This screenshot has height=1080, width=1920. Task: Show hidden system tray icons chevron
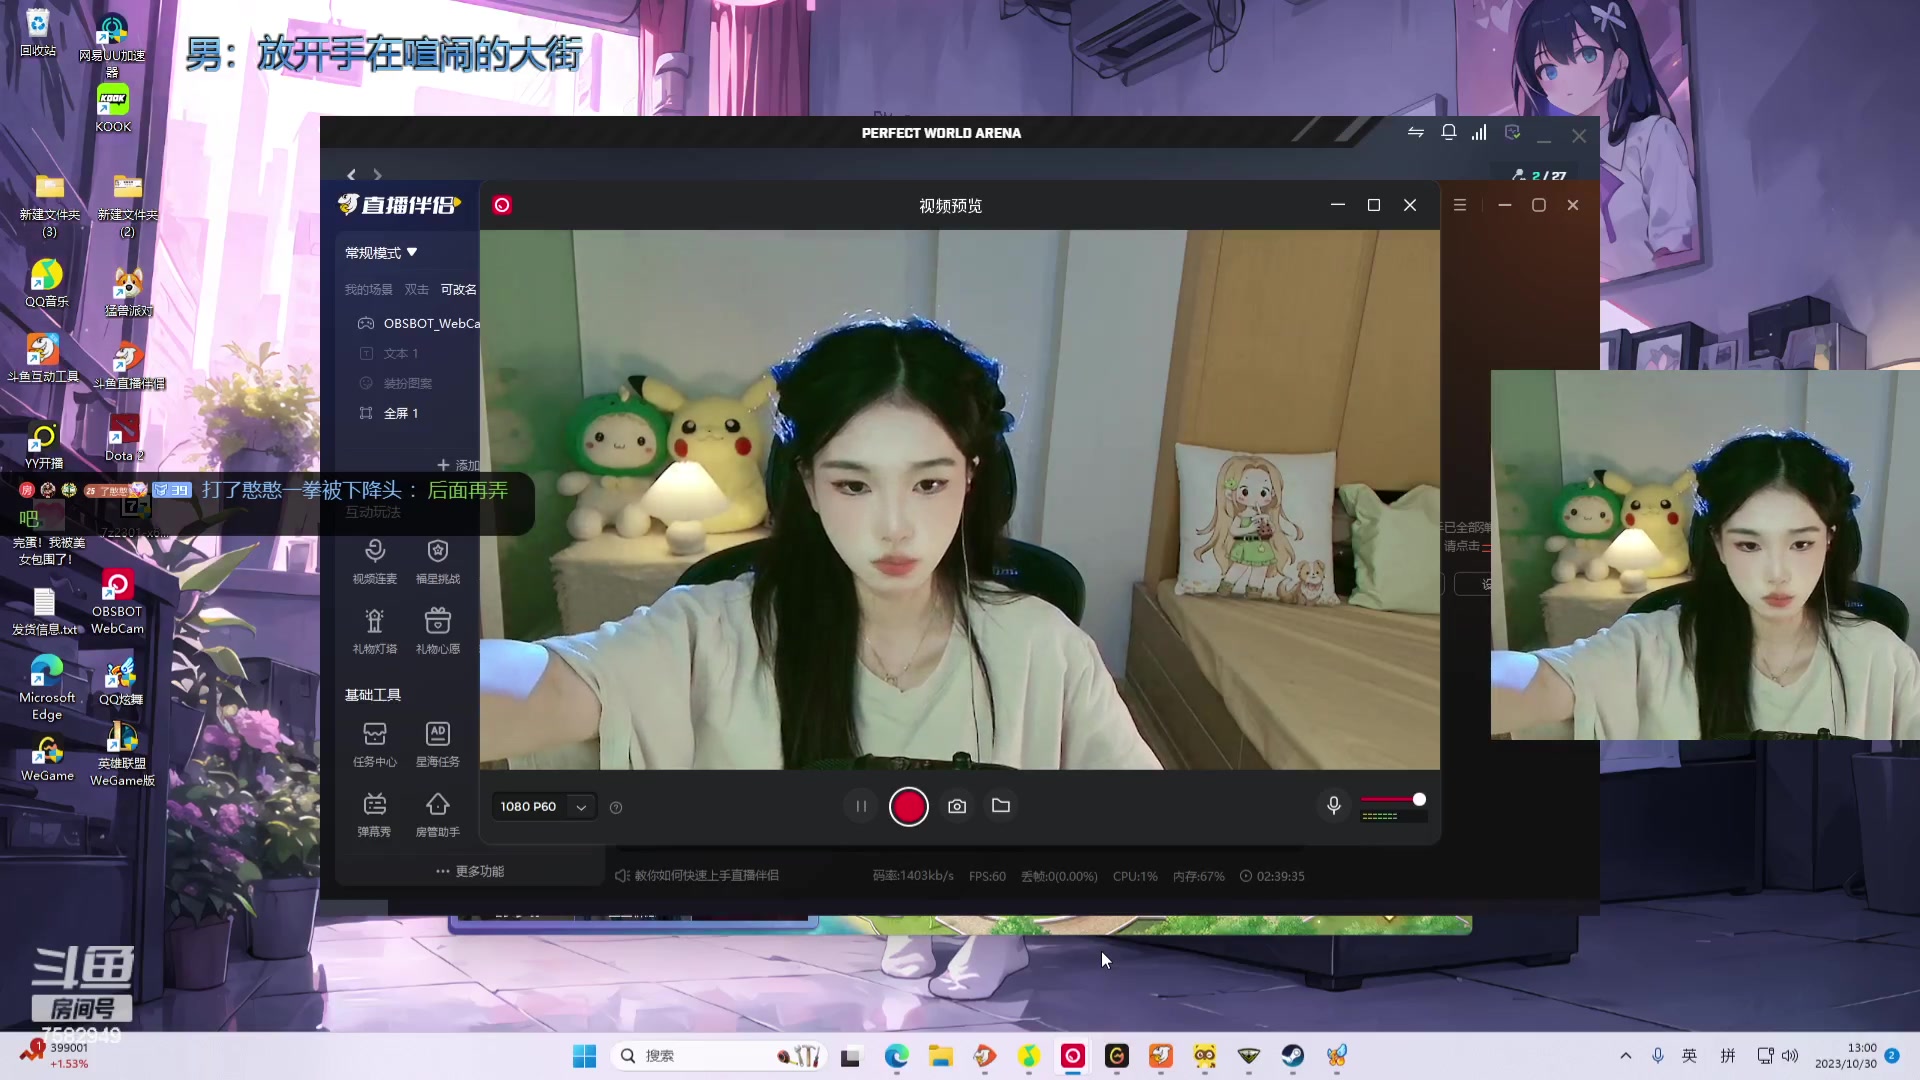tap(1625, 1056)
